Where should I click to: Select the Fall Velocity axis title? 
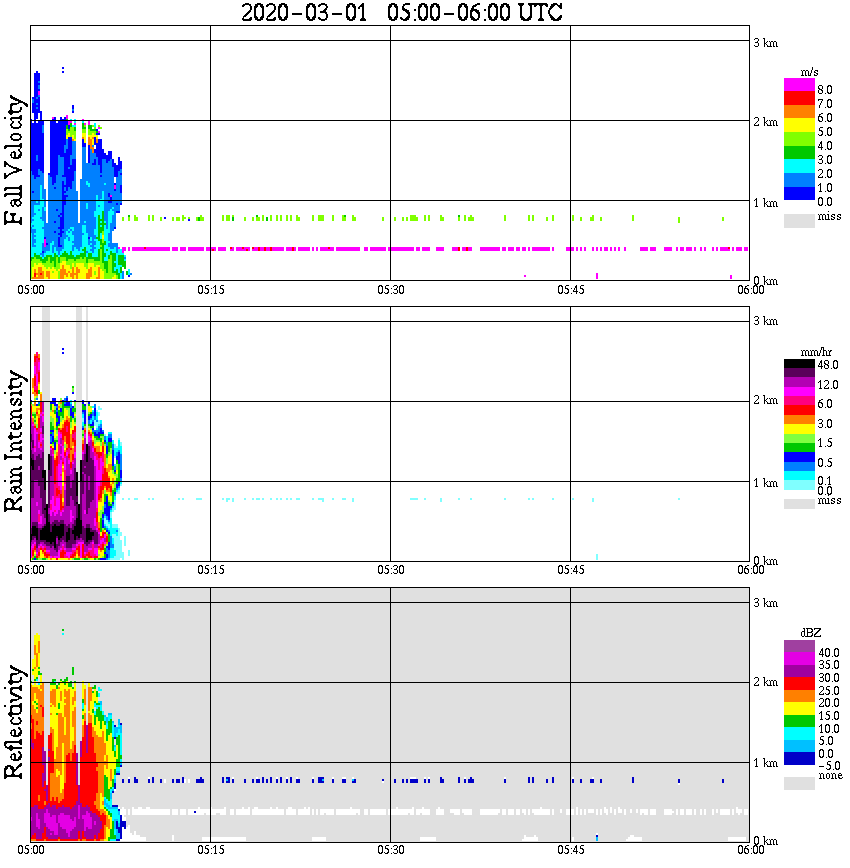pyautogui.click(x=14, y=160)
